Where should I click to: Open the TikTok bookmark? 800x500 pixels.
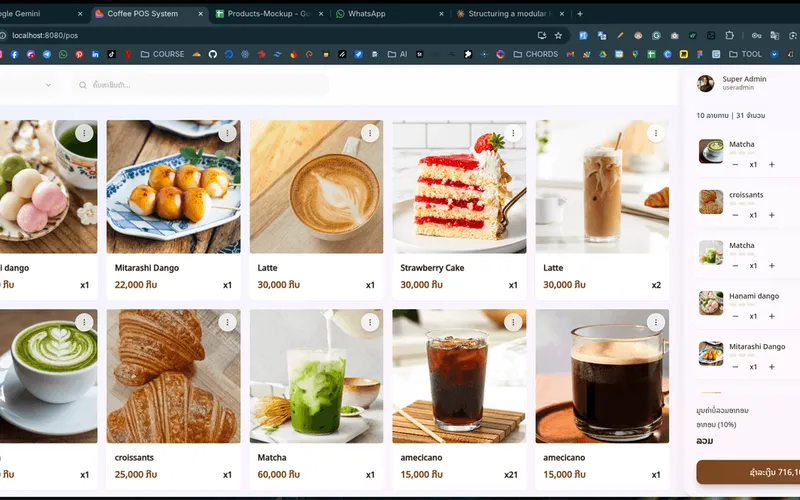click(111, 54)
